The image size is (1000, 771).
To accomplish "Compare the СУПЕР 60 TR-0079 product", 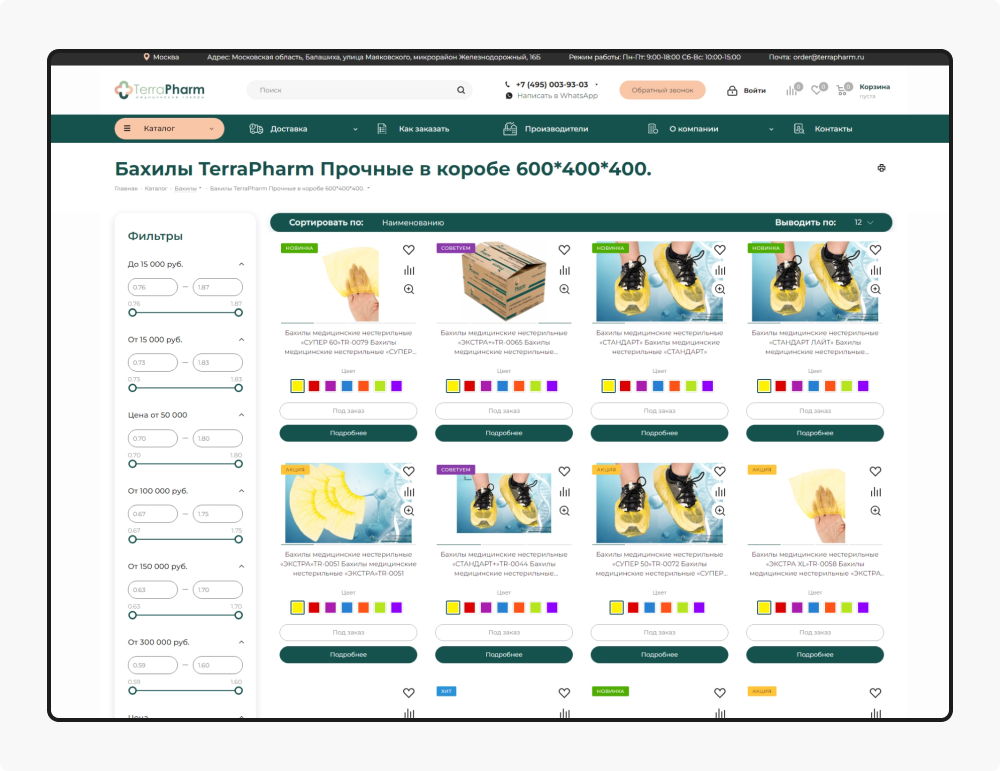I will [x=409, y=270].
